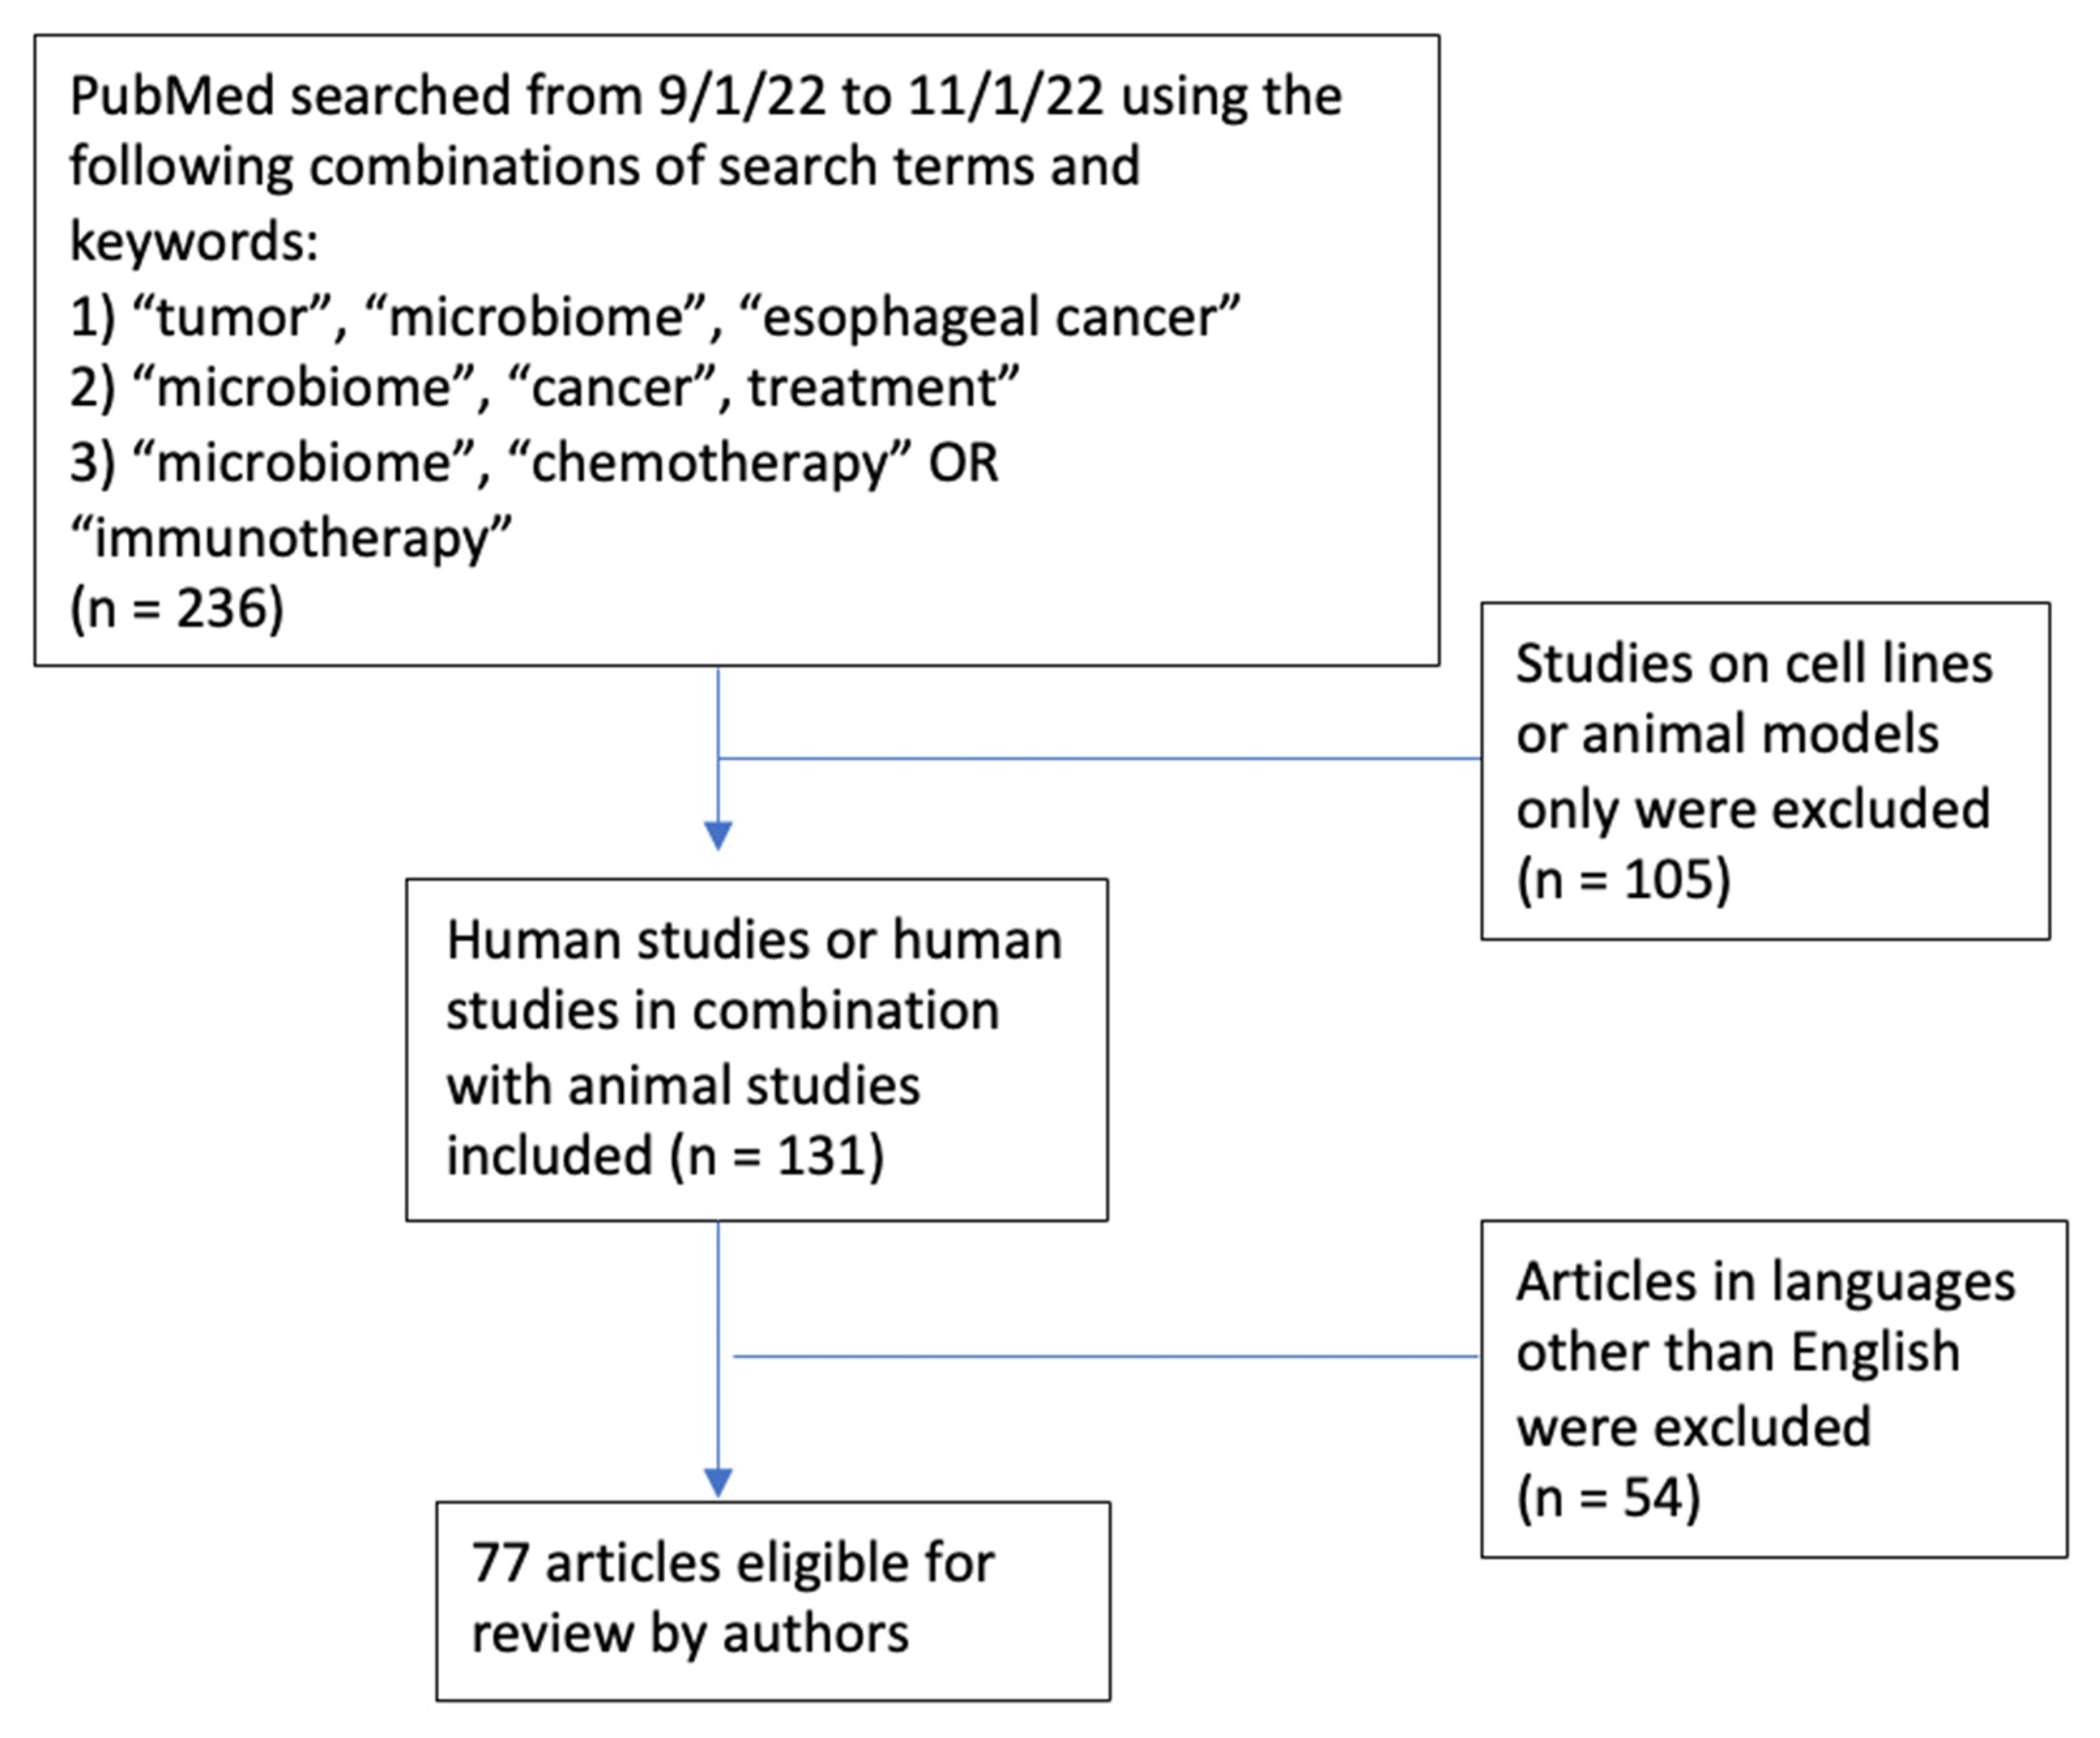Screen dimensions: 2100x1738
Task: Click the "included (n = 131)" text
Action: click(665, 1156)
